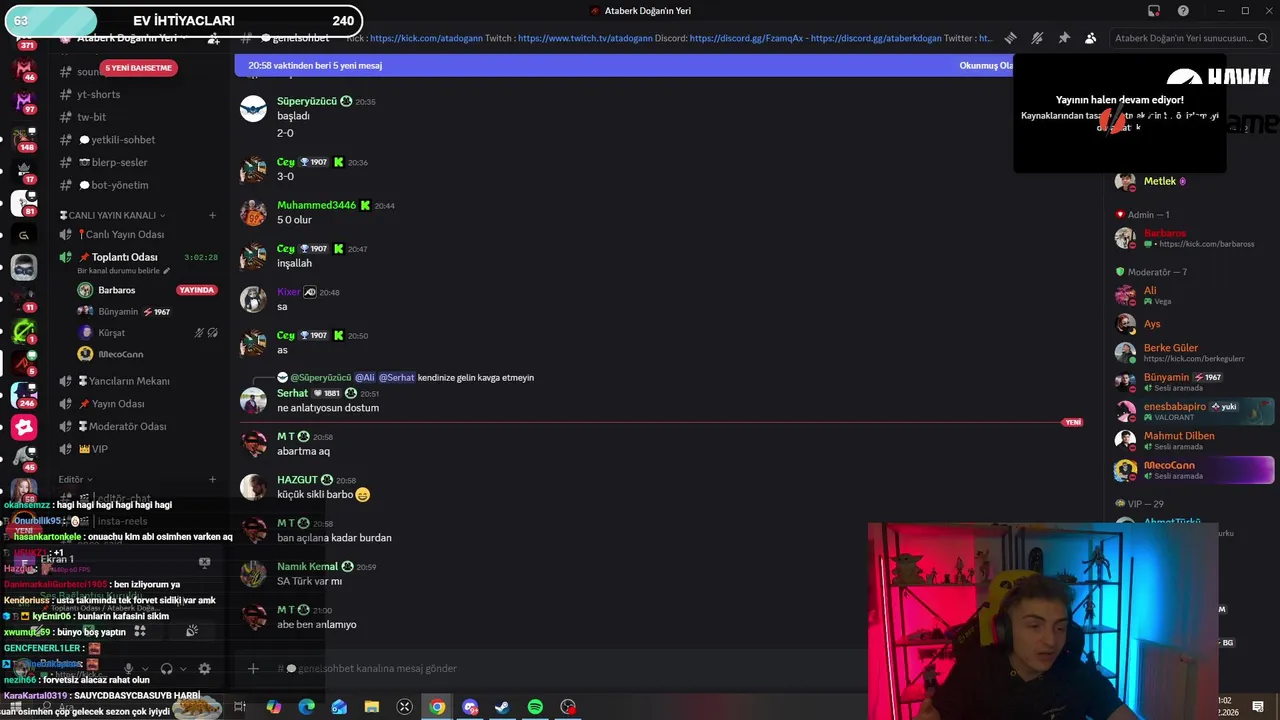
Task: Click Süperyüzücü's username in chat
Action: pos(307,102)
